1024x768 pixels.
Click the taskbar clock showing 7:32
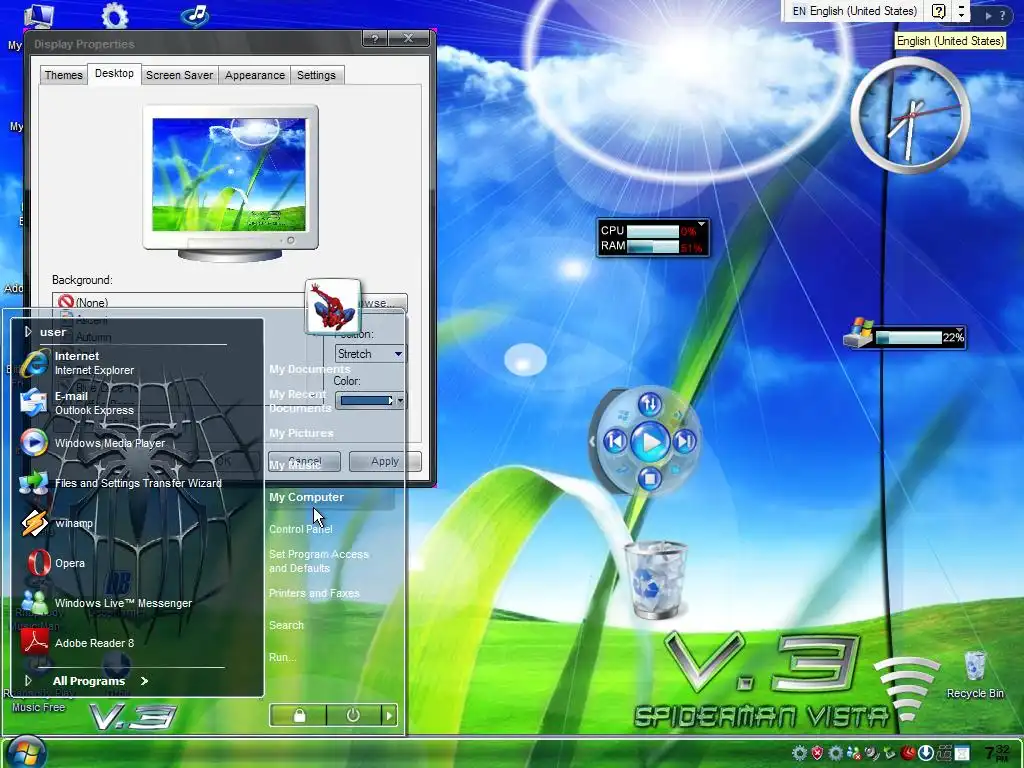click(x=997, y=753)
